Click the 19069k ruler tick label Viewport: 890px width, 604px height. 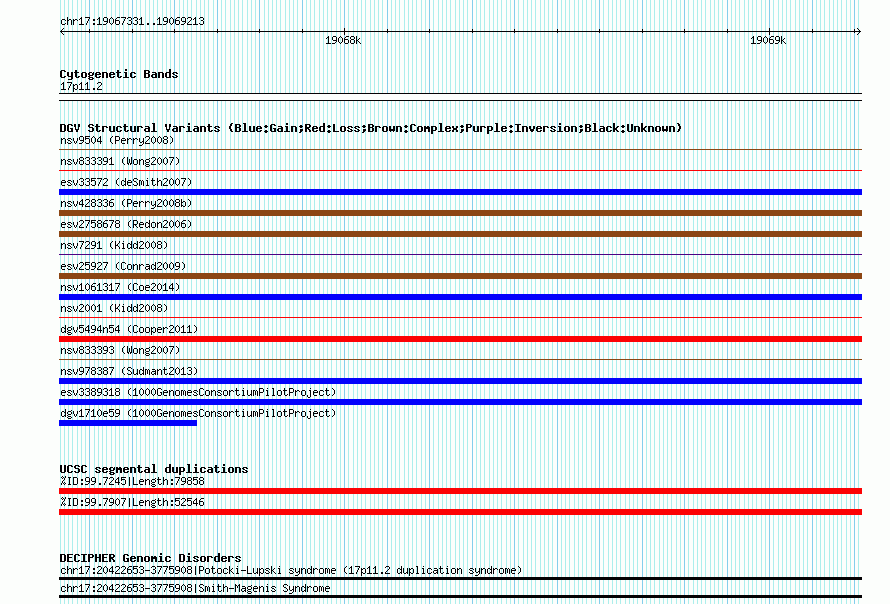coord(768,40)
